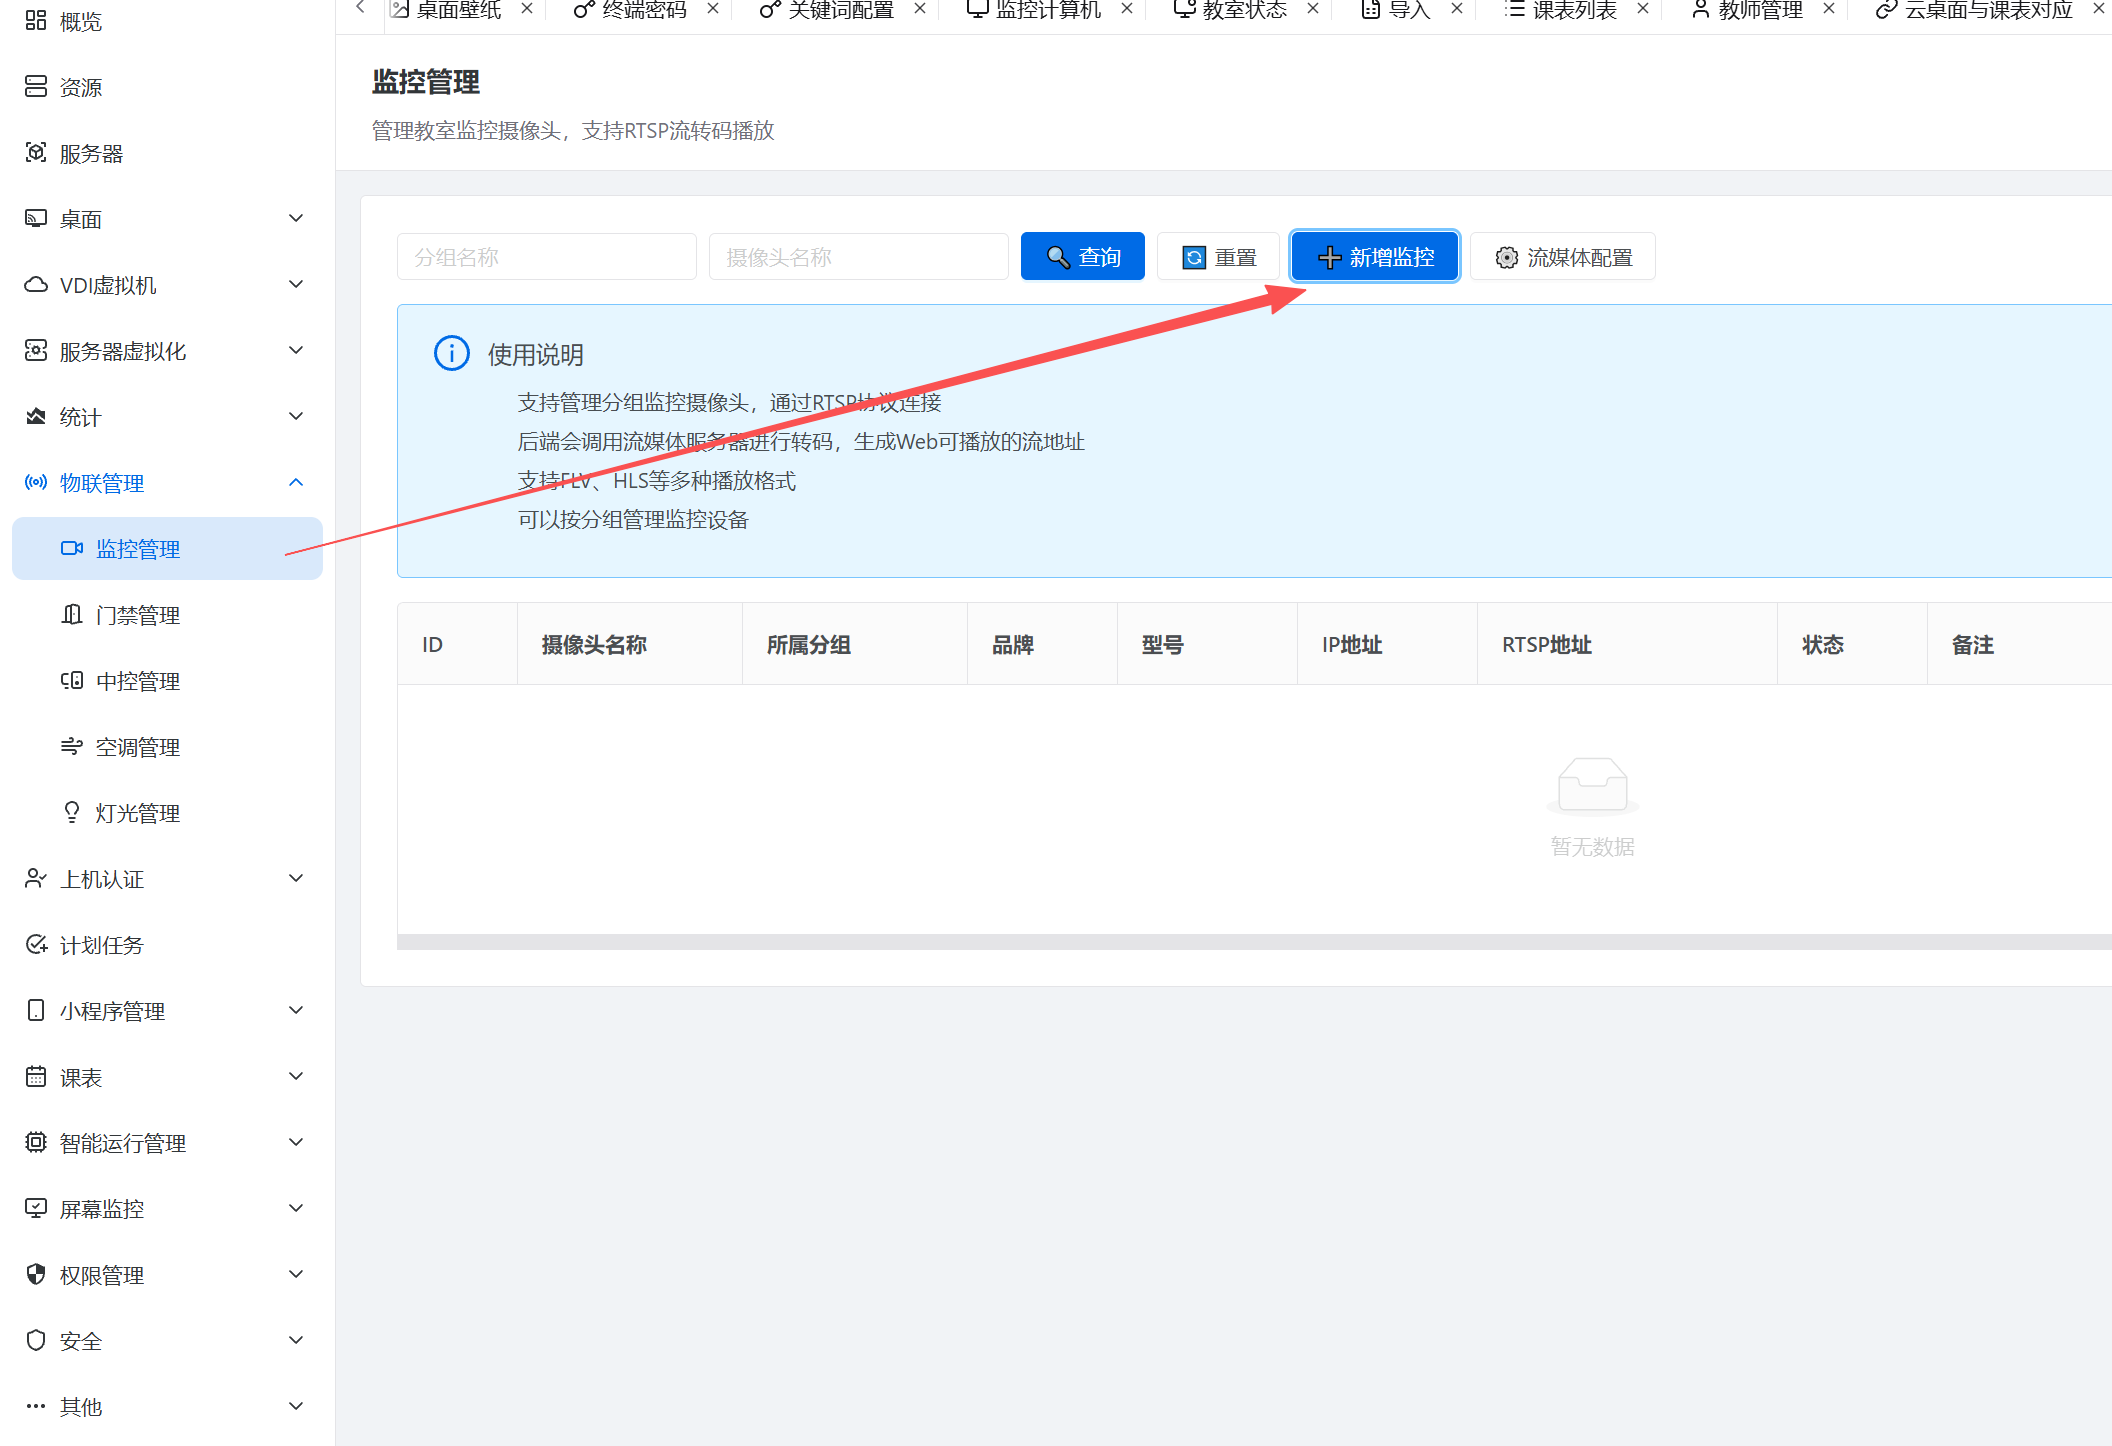Expand the VDI虚拟机 menu section

[296, 284]
